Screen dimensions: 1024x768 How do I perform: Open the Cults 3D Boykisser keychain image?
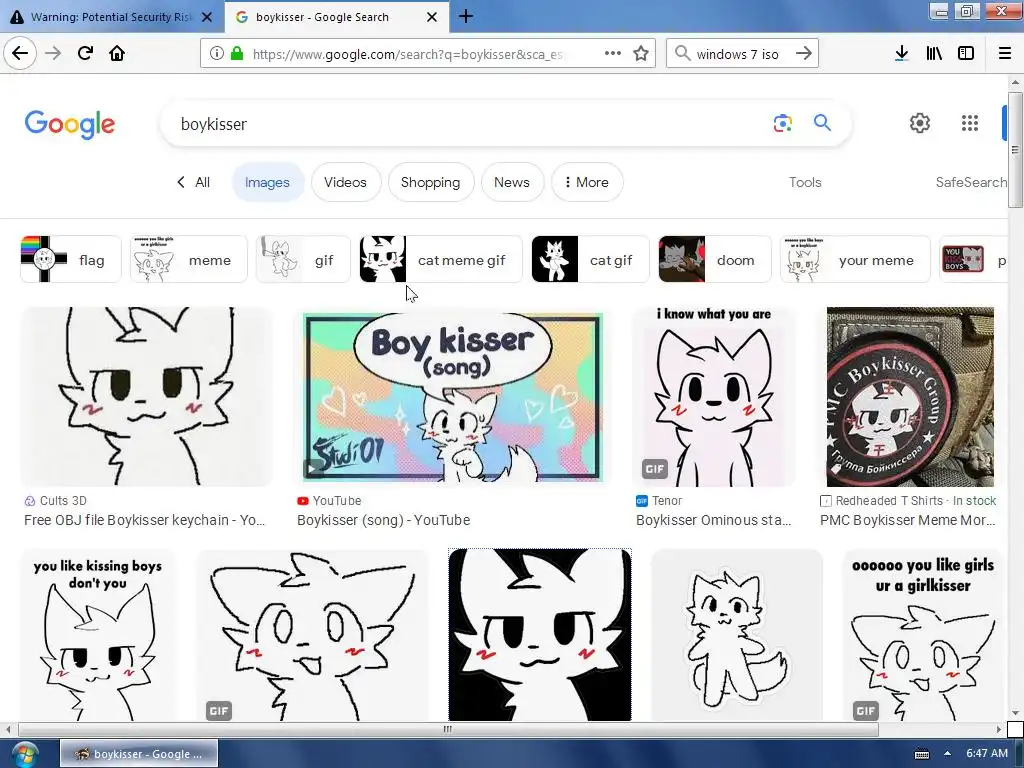click(146, 397)
